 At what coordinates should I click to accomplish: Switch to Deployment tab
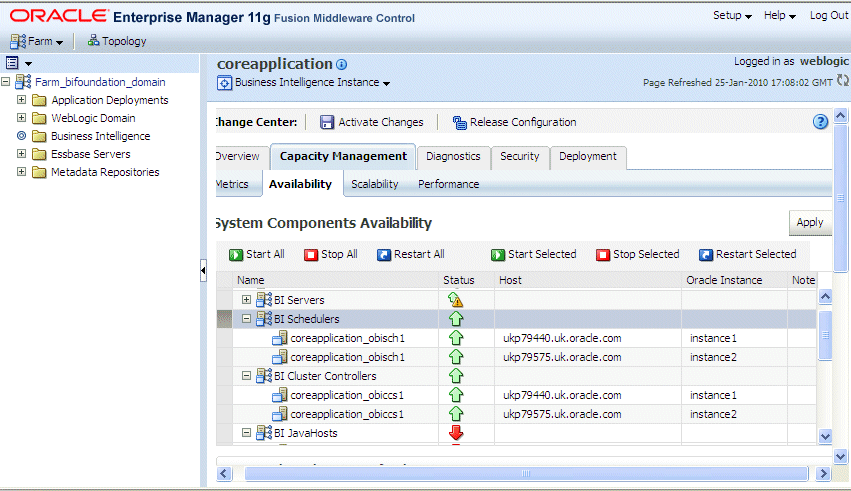coord(588,157)
